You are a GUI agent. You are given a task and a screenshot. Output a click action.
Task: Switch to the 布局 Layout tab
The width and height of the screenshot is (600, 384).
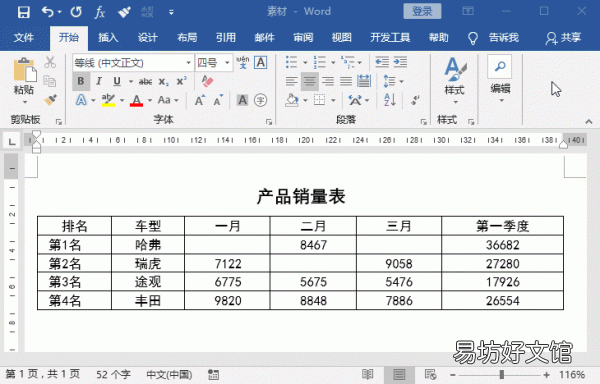(x=187, y=37)
